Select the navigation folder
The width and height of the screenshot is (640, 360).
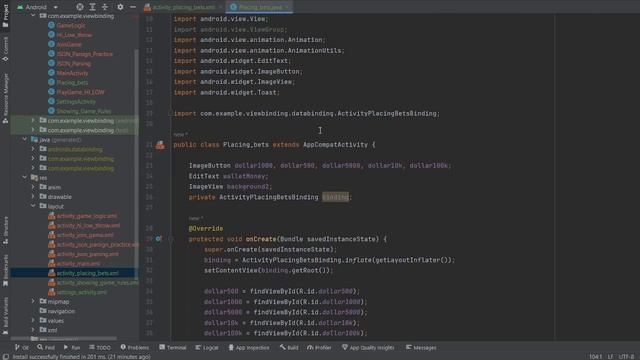tap(61, 311)
